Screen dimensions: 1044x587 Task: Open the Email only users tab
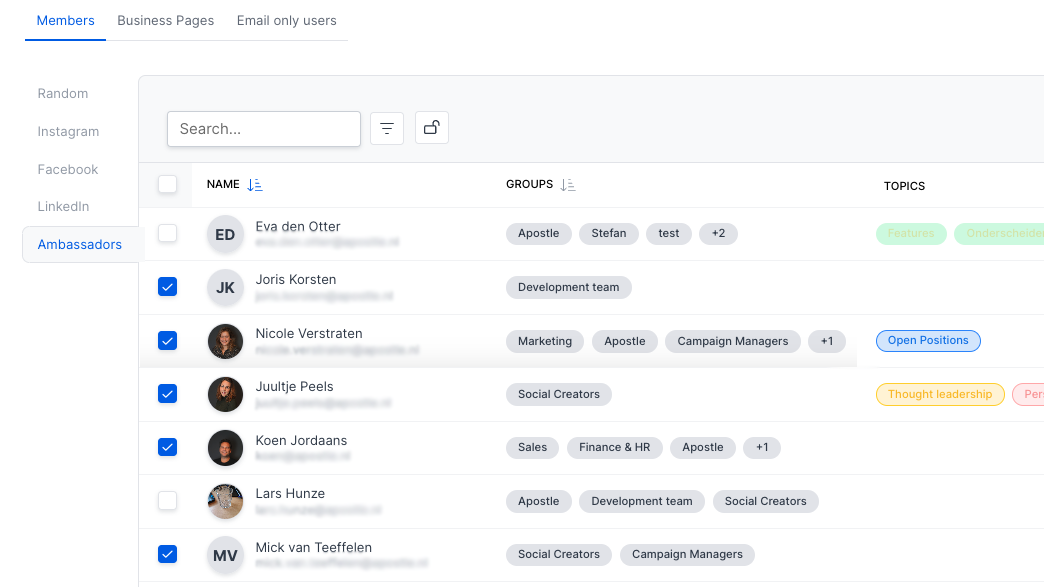click(286, 20)
